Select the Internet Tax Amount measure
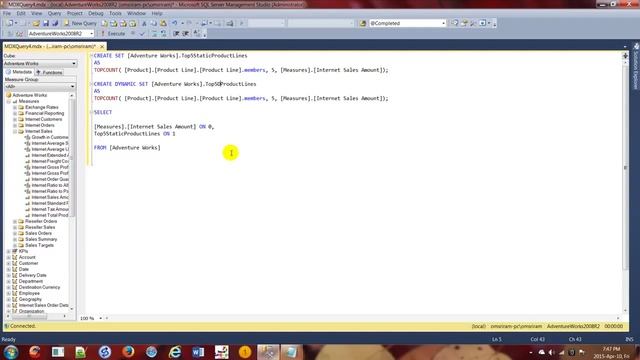 pyautogui.click(x=50, y=209)
